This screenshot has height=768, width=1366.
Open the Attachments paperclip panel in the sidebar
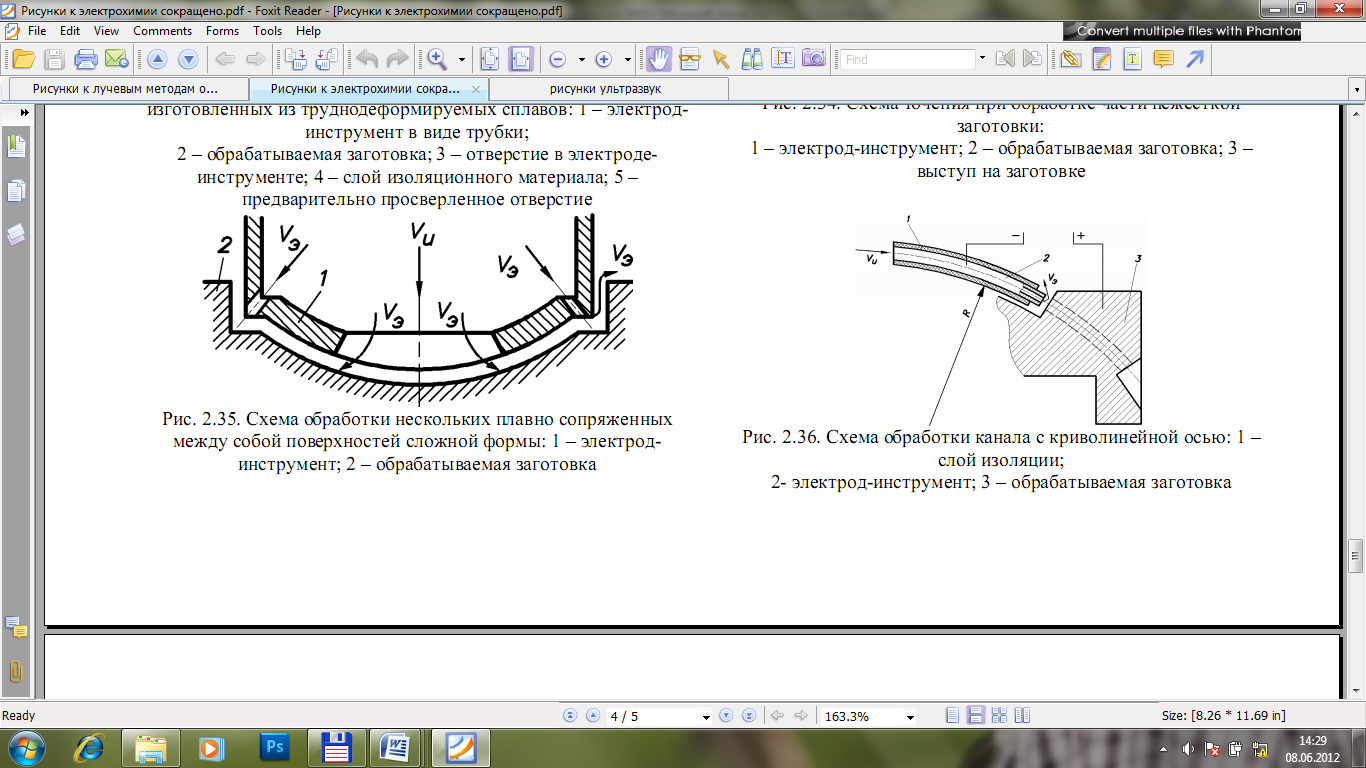16,671
